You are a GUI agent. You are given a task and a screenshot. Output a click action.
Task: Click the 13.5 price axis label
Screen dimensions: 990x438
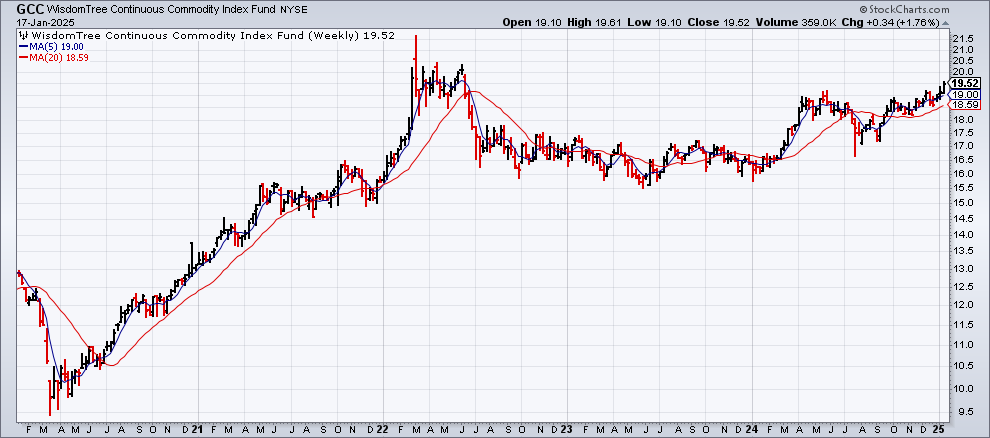pos(961,251)
